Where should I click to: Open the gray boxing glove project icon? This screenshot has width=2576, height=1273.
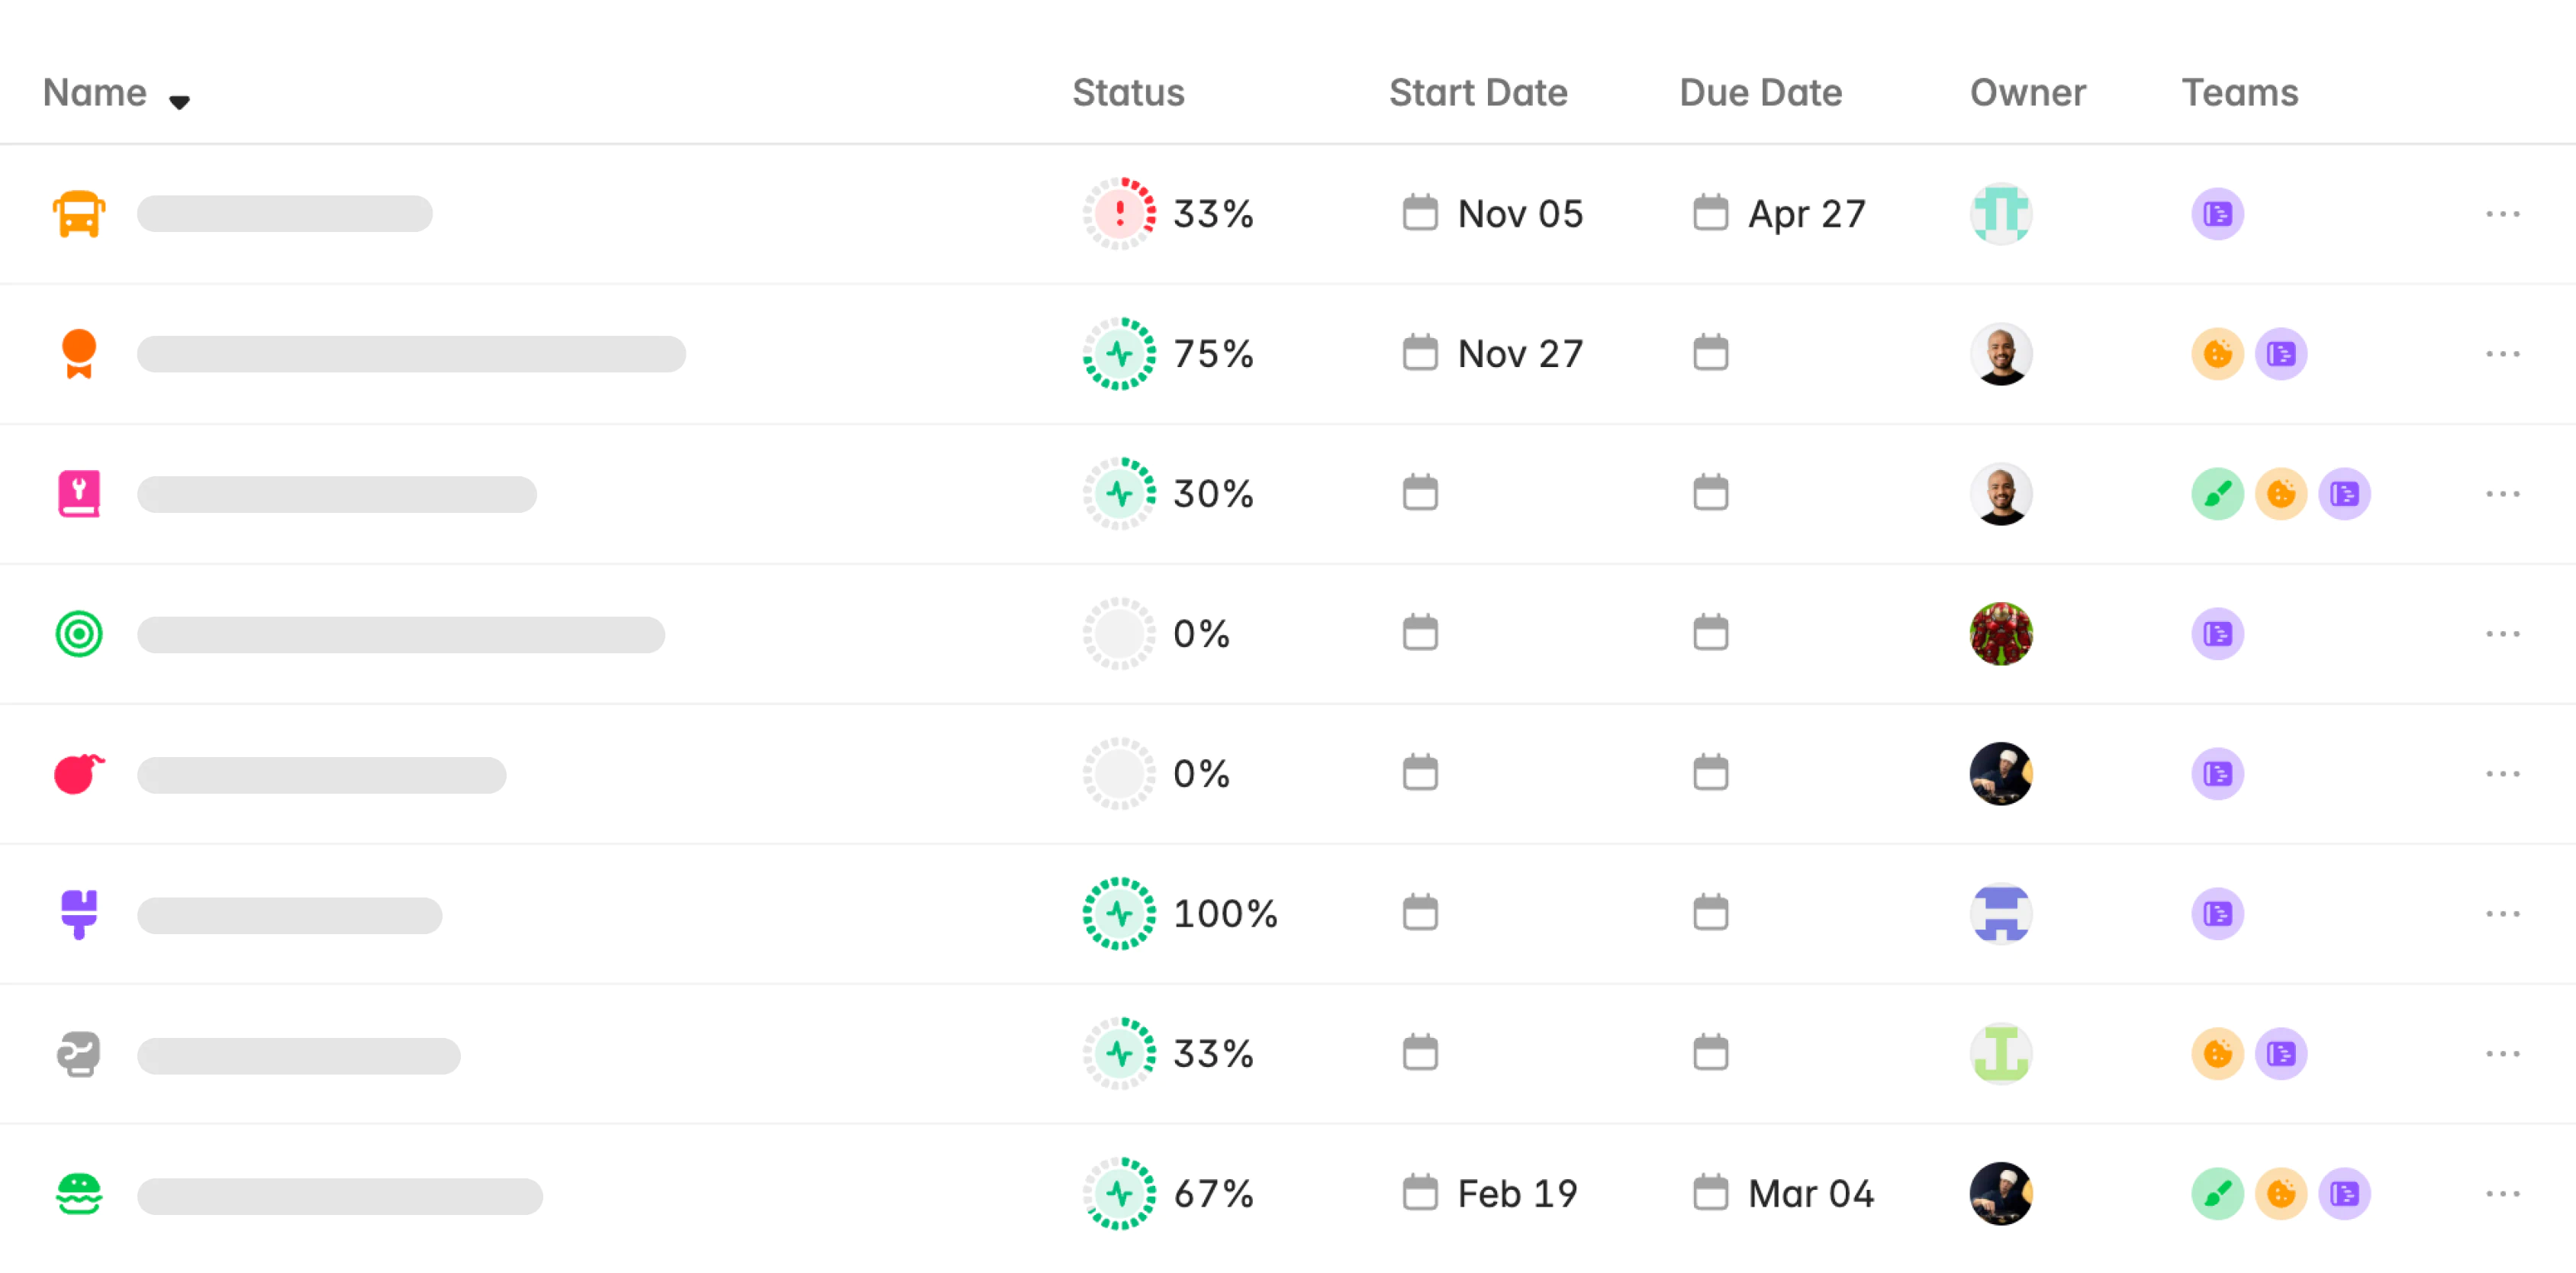(x=79, y=1053)
